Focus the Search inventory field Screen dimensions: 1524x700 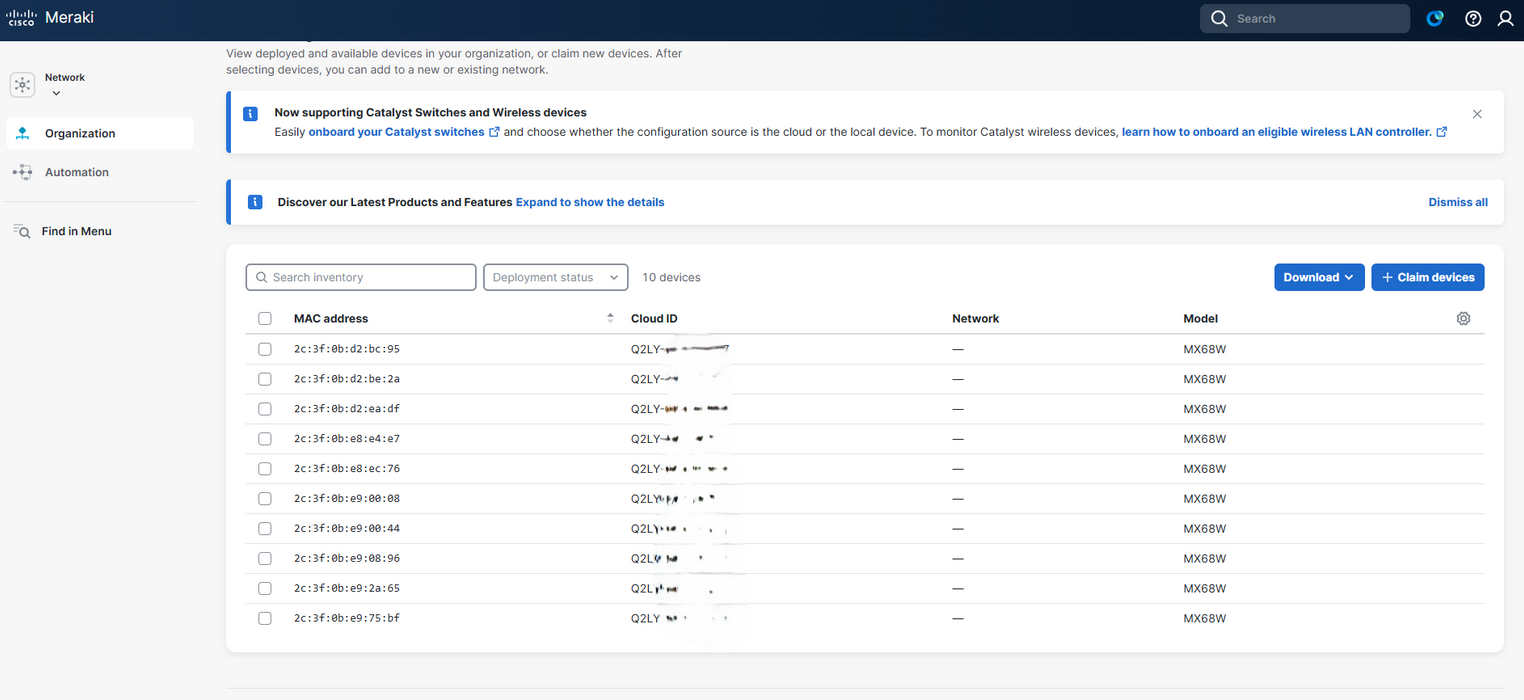pos(361,277)
